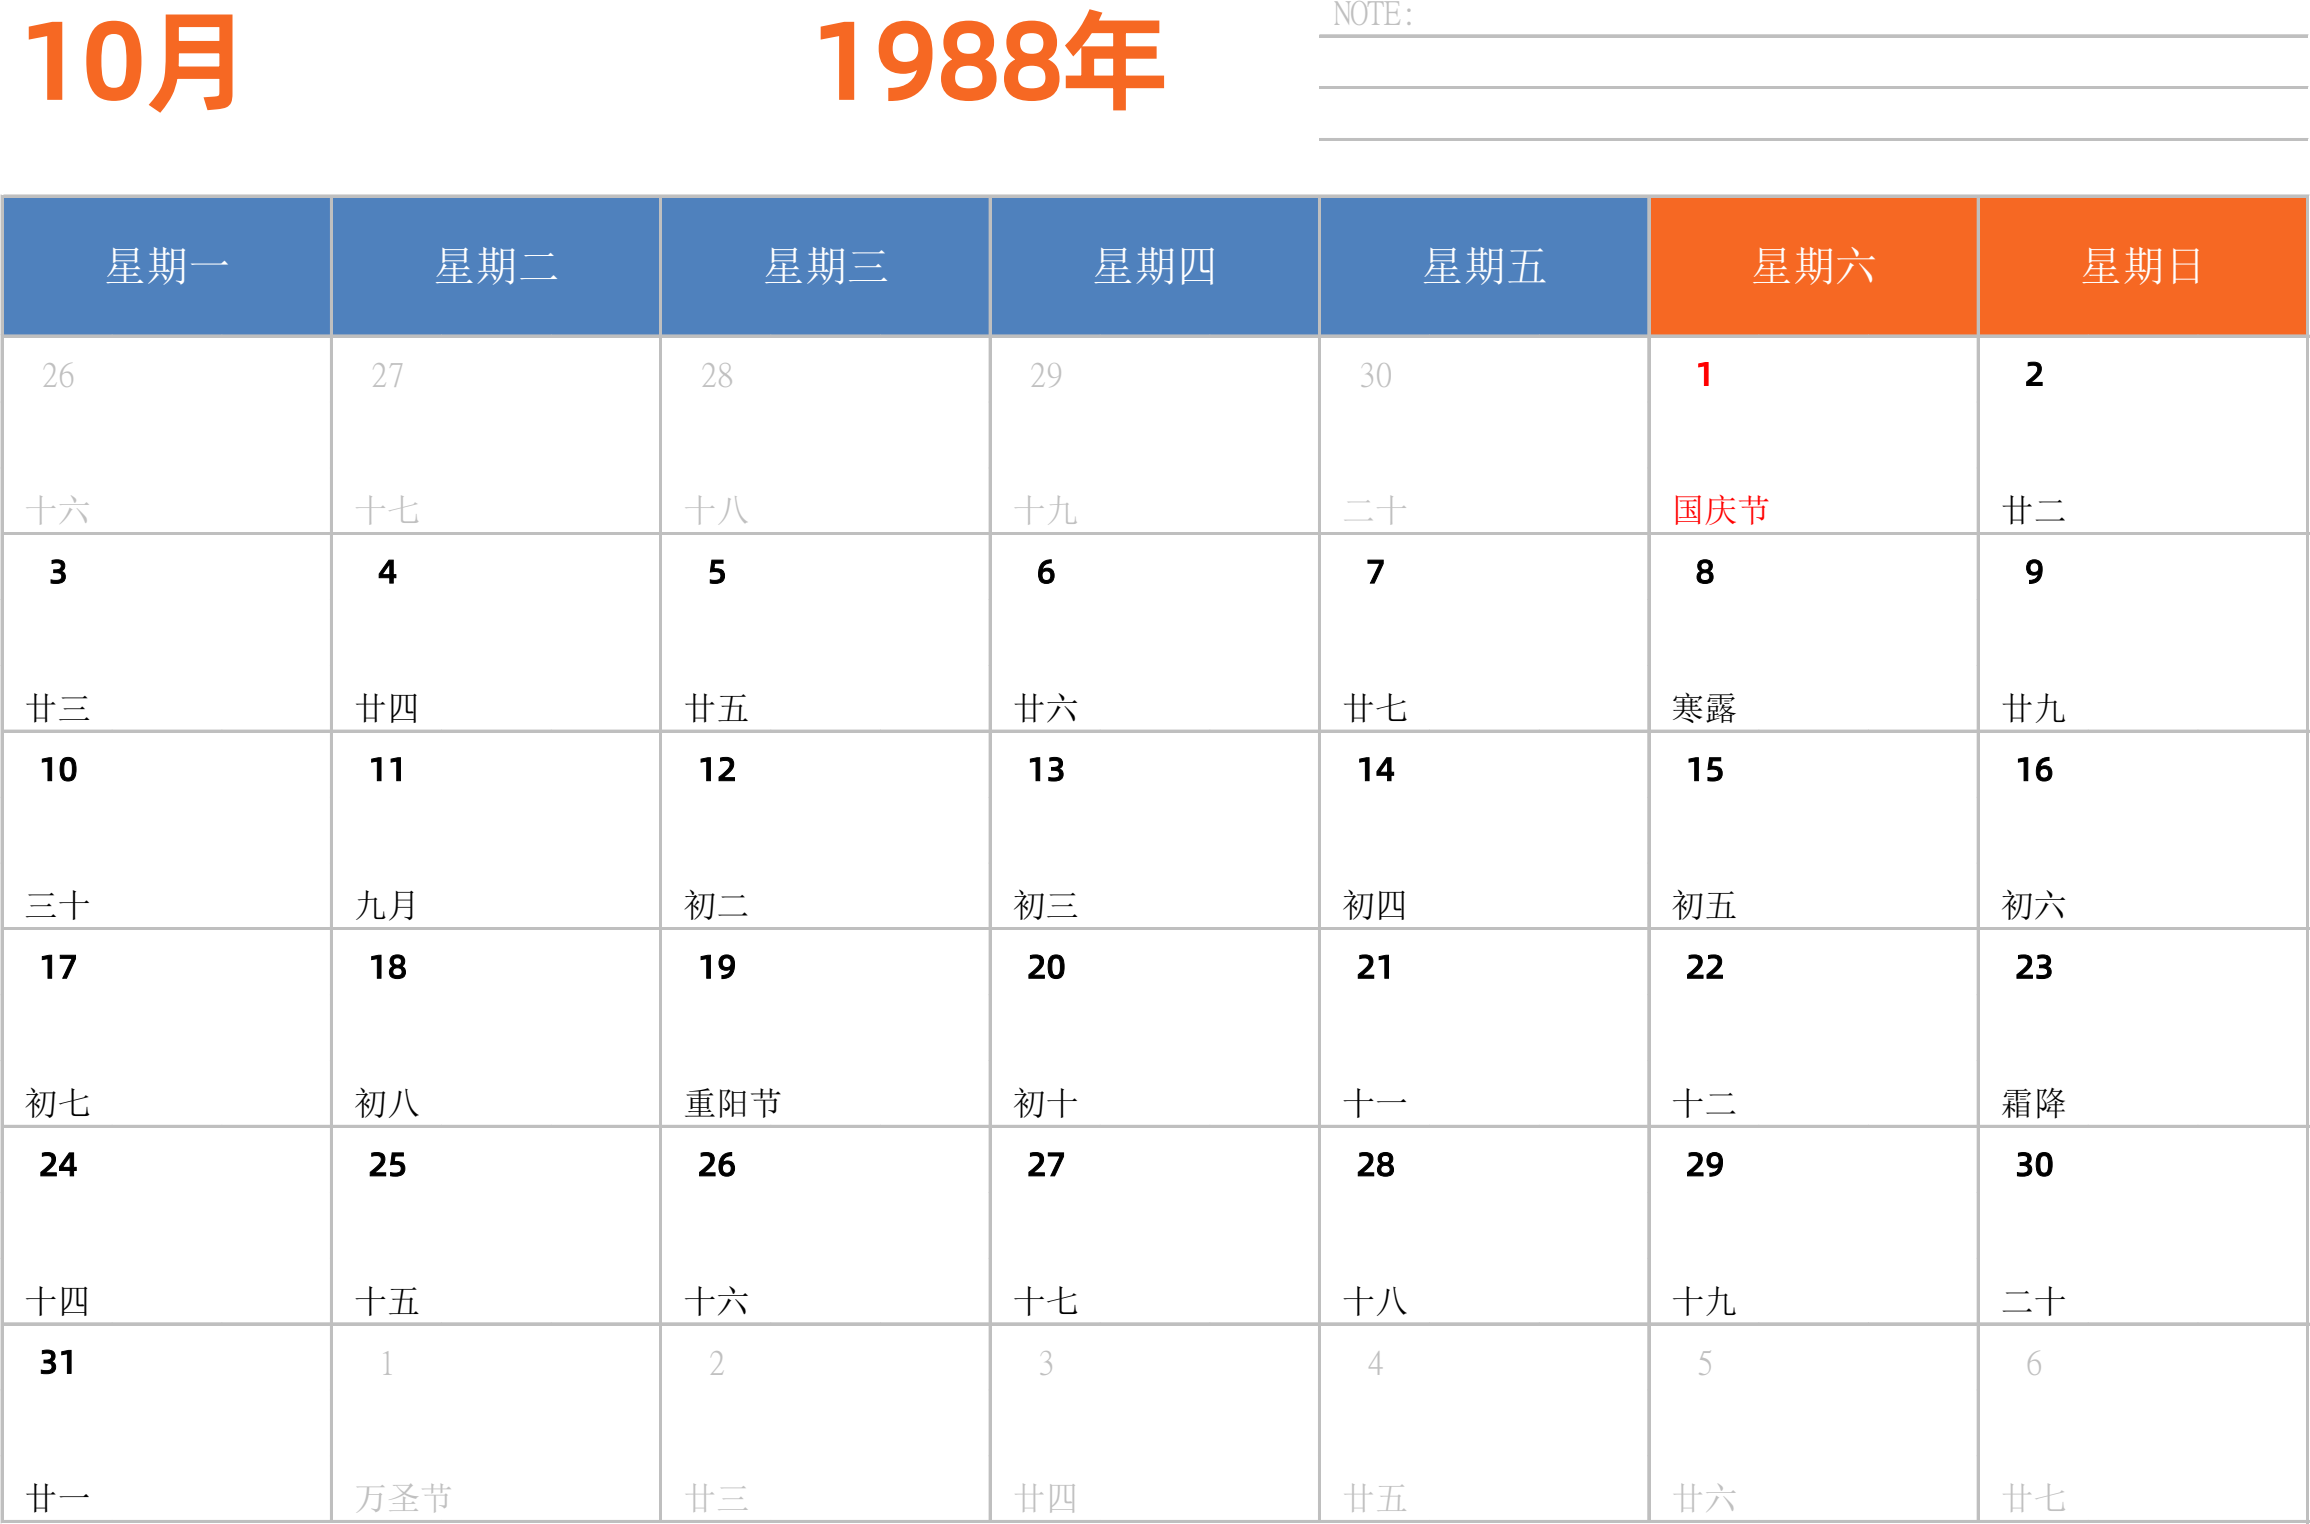Select date 24
This screenshot has height=1524, width=2310.
(58, 1165)
